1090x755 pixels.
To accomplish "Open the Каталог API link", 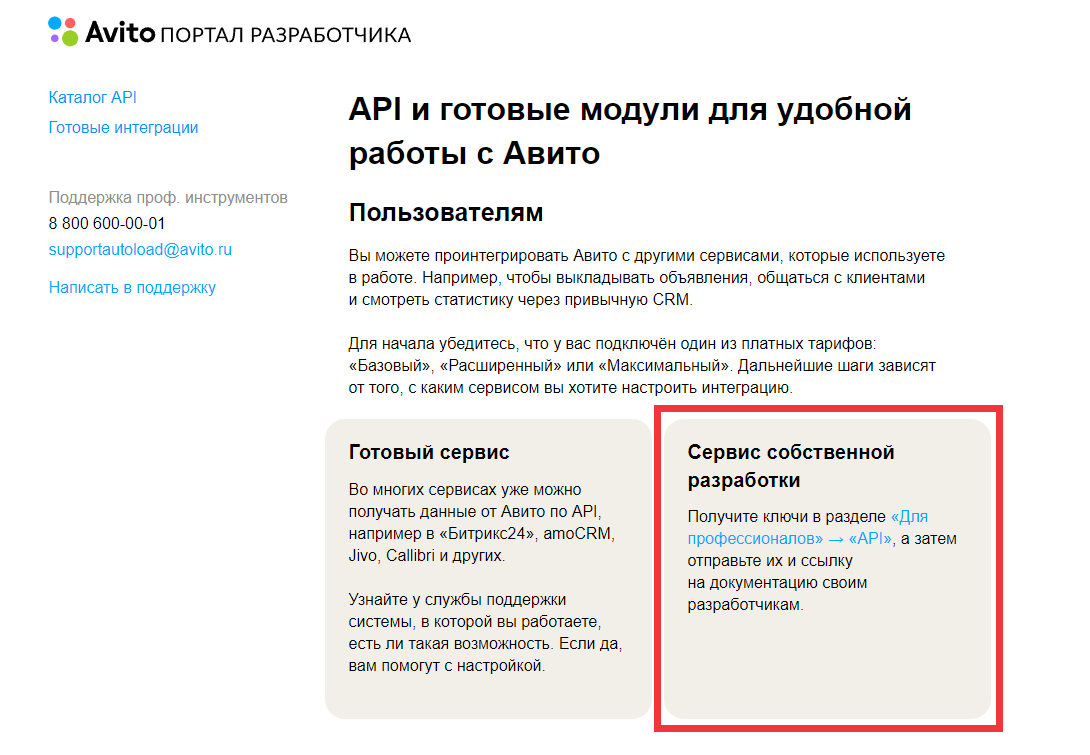I will pos(92,97).
